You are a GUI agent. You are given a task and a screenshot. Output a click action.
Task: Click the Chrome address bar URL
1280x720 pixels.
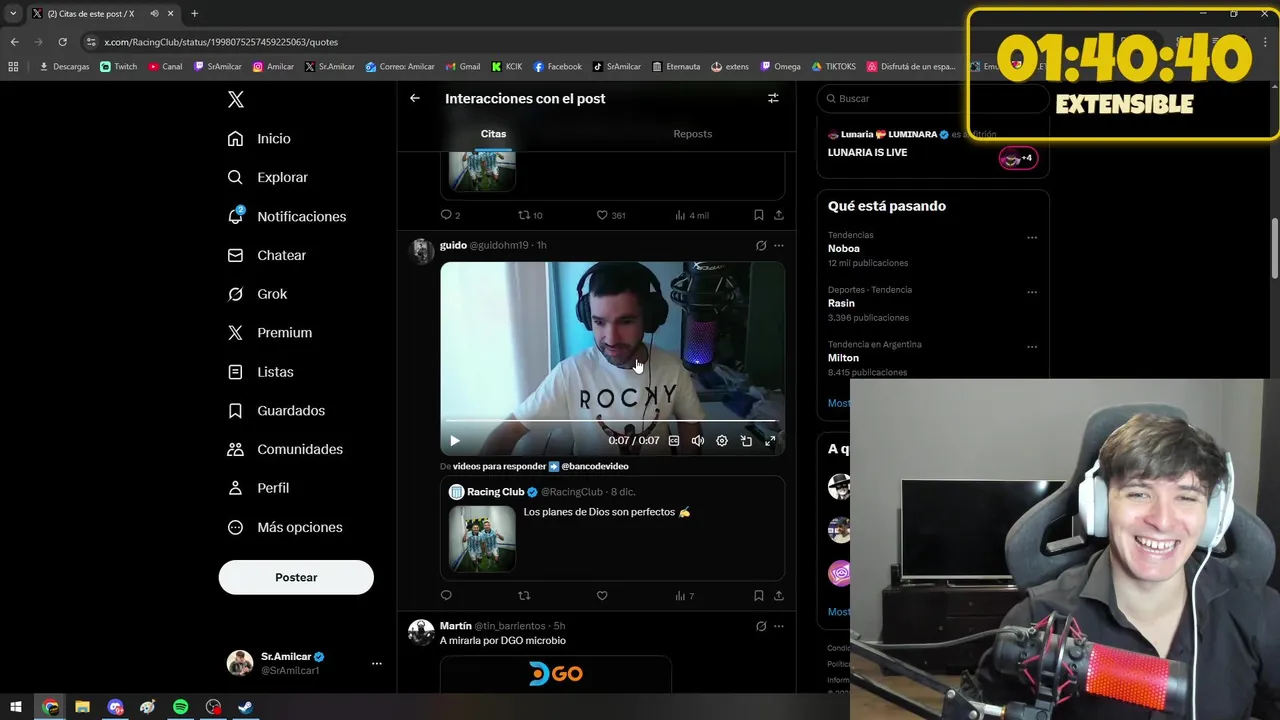pos(221,42)
